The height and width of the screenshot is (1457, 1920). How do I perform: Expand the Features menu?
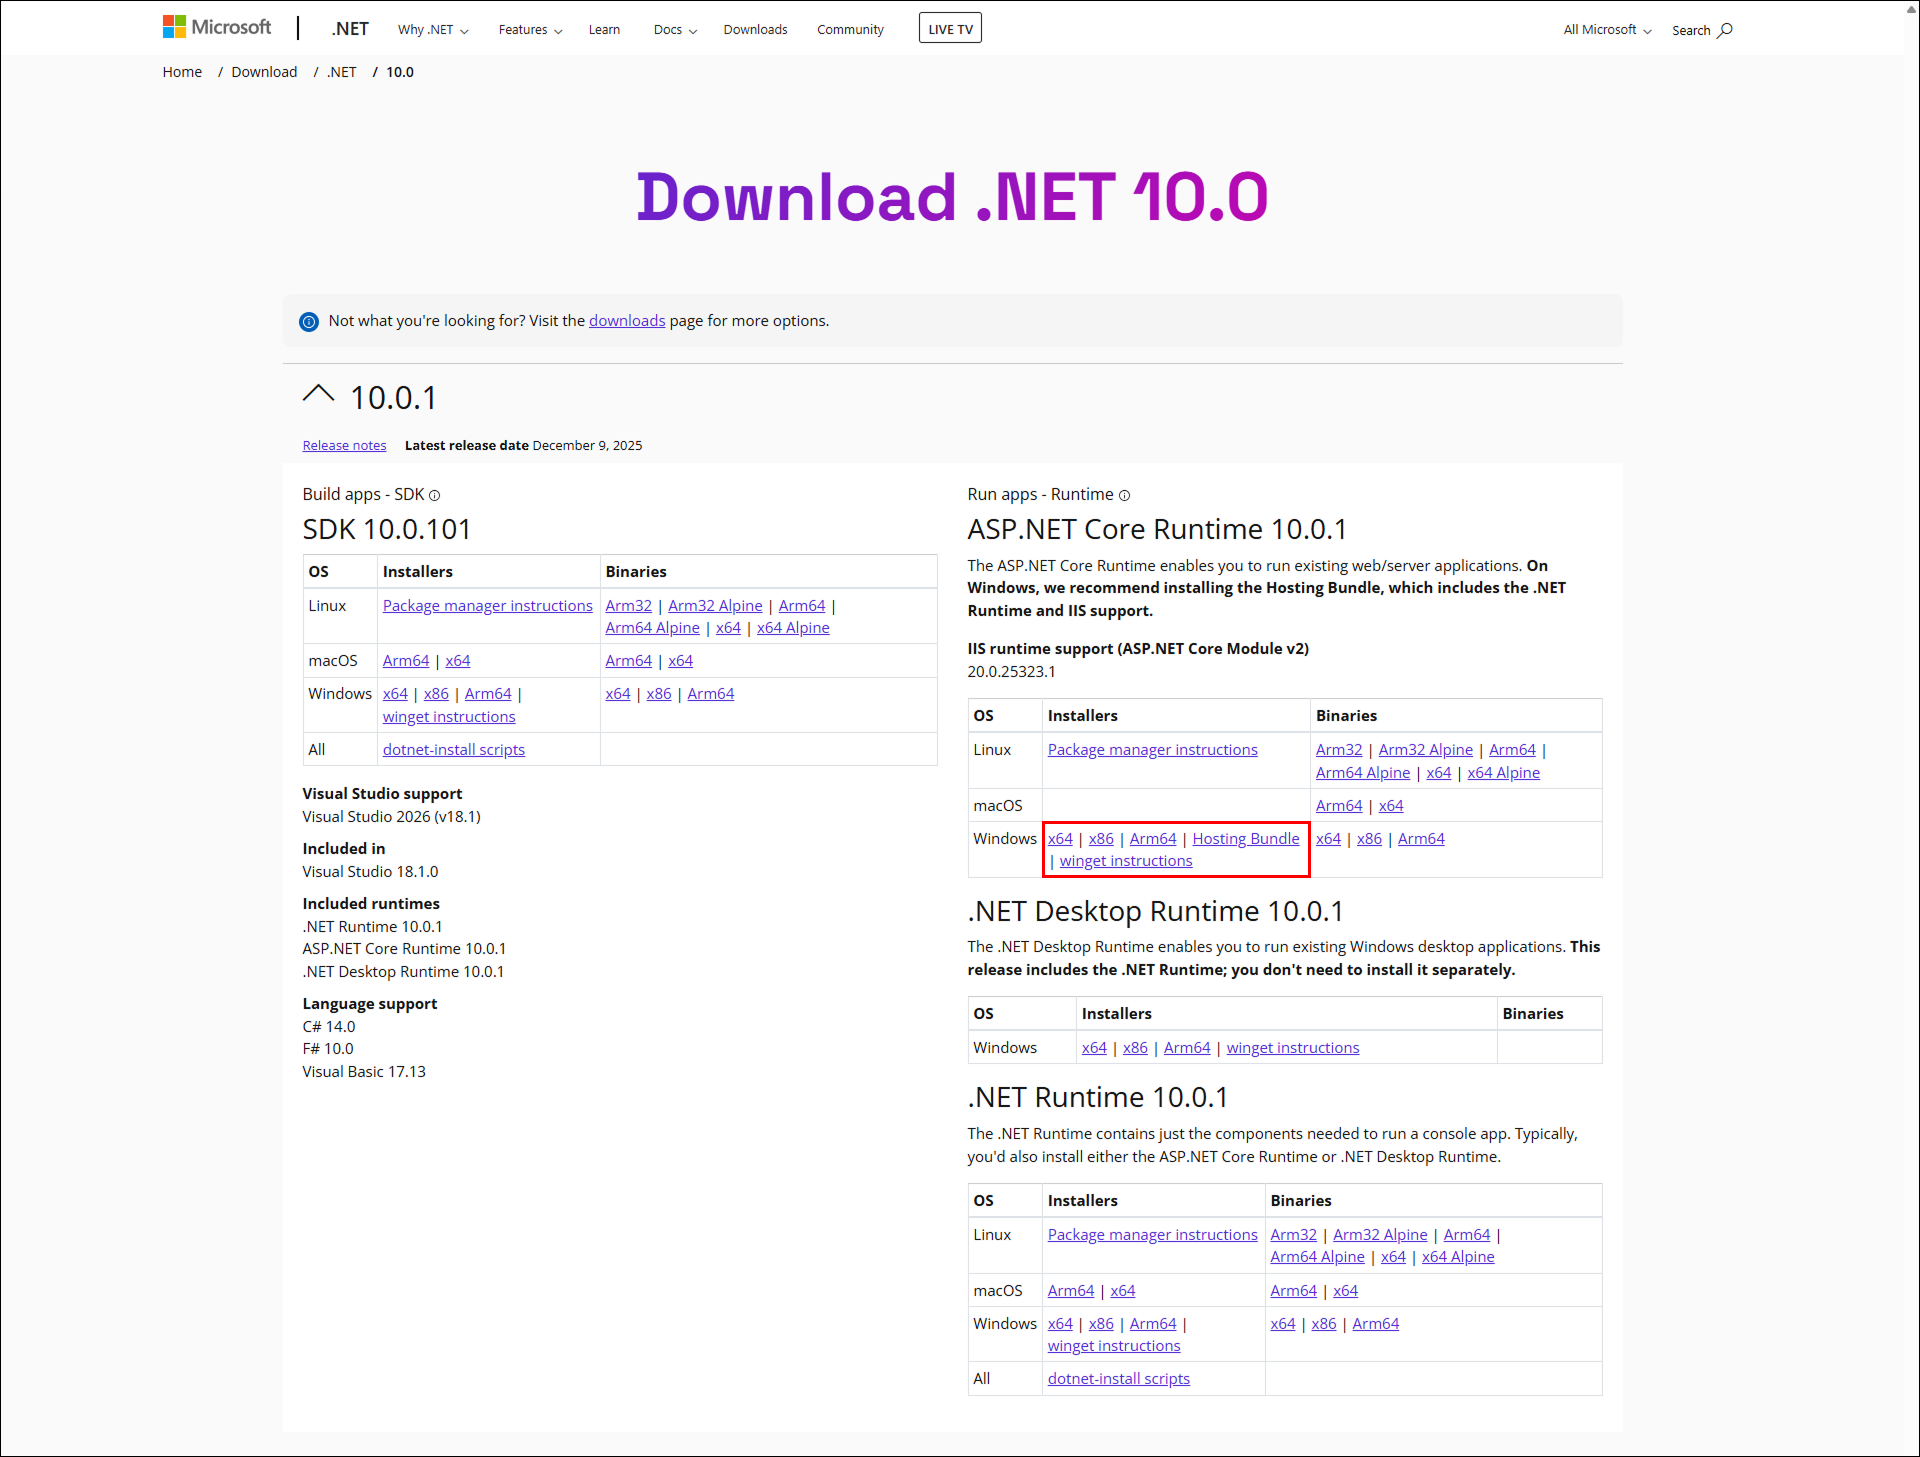point(530,29)
